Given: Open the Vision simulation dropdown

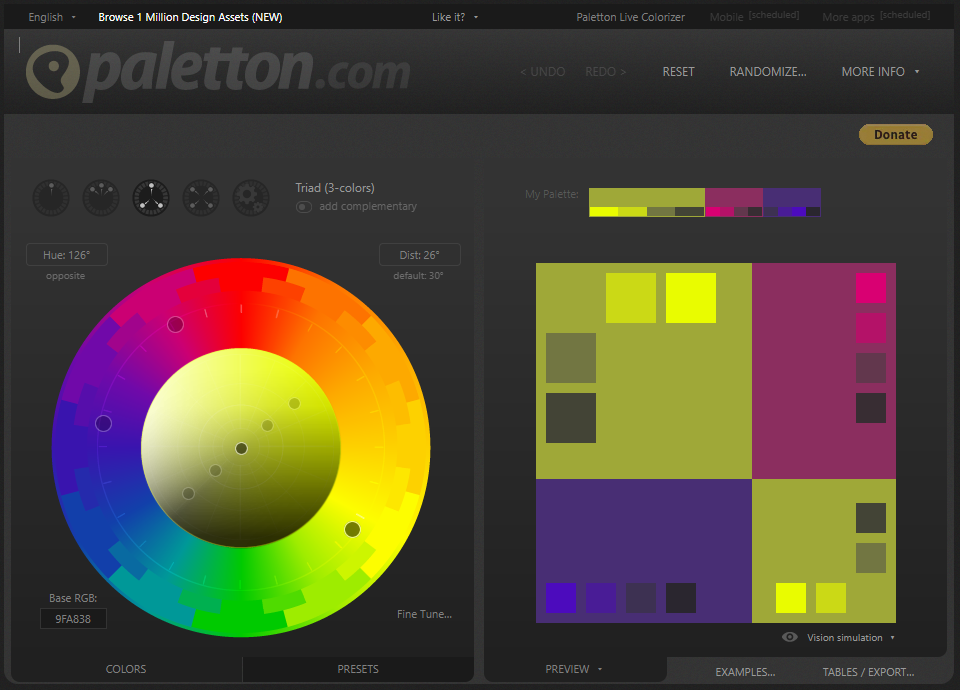Looking at the screenshot, I should (850, 637).
